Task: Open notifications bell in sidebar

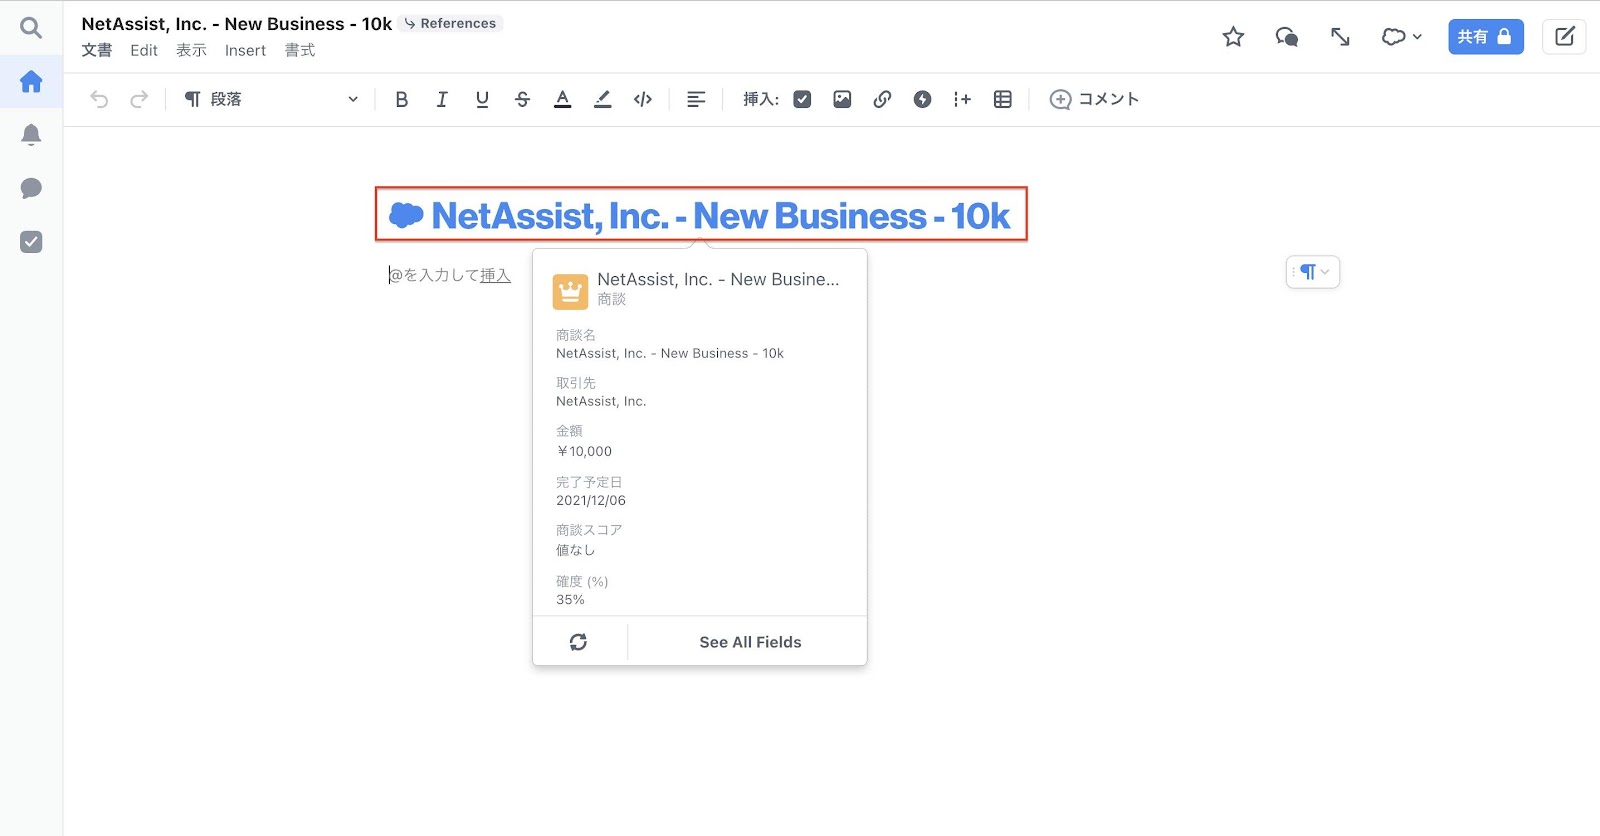Action: (x=31, y=135)
